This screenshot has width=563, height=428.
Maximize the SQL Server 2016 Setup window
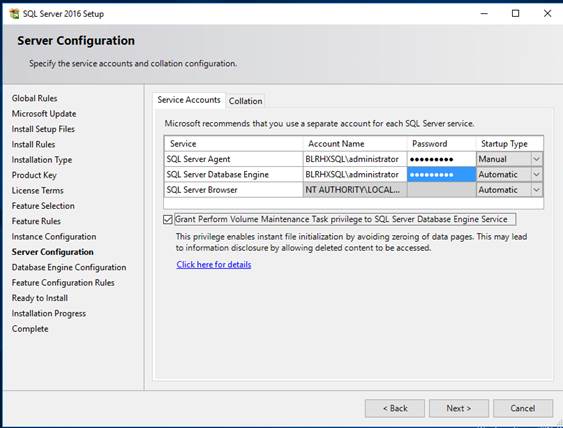[516, 14]
